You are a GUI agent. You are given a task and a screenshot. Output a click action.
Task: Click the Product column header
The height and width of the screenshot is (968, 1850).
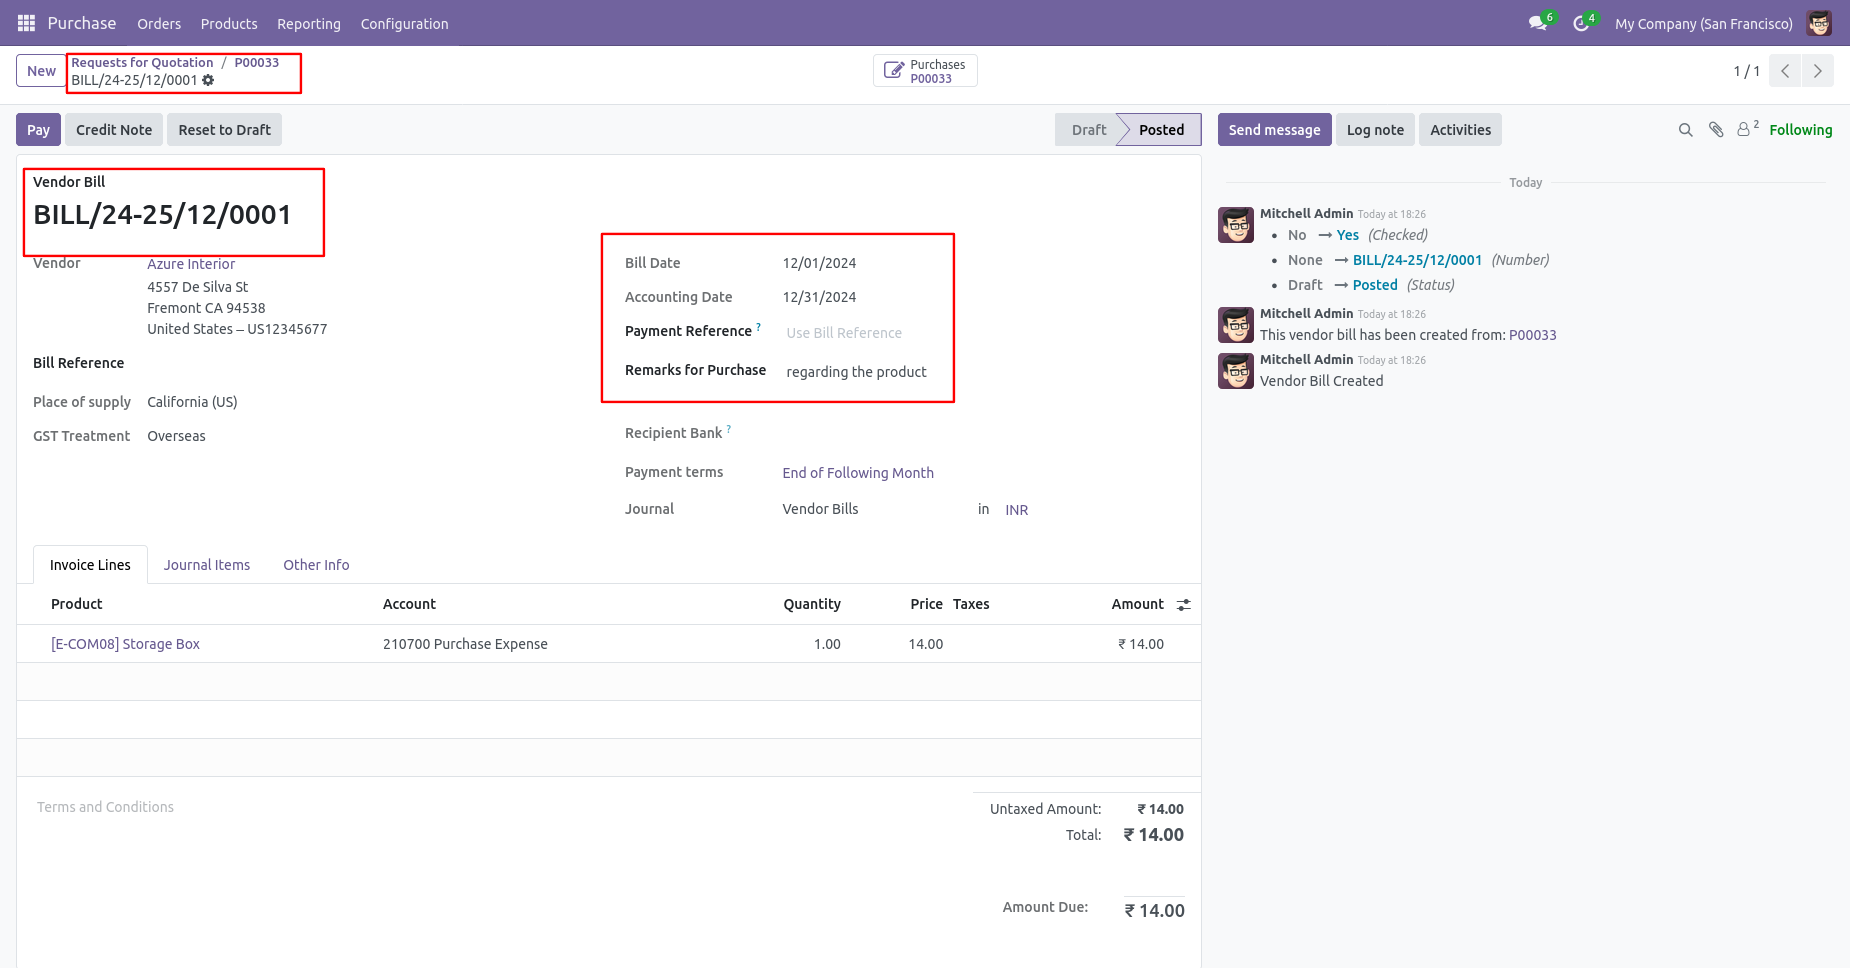tap(77, 604)
